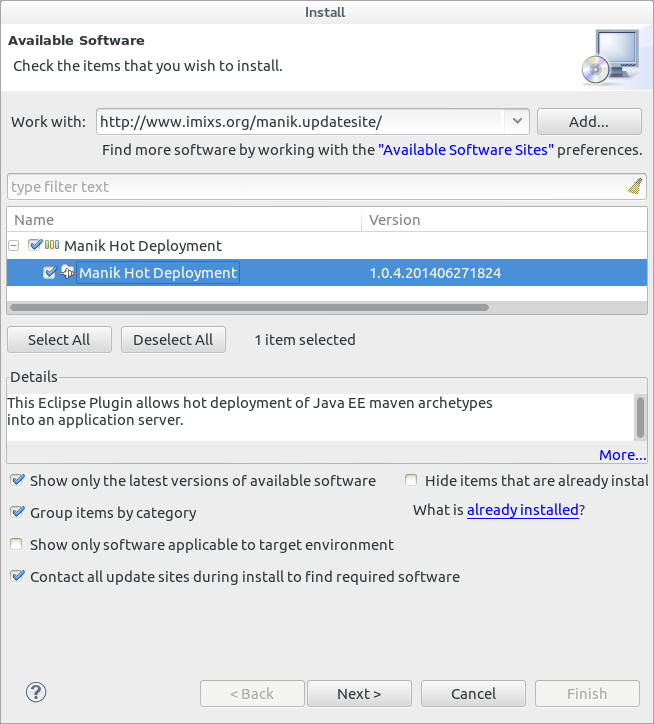Toggle Show only the latest versions checkbox
The image size is (654, 724).
[17, 480]
